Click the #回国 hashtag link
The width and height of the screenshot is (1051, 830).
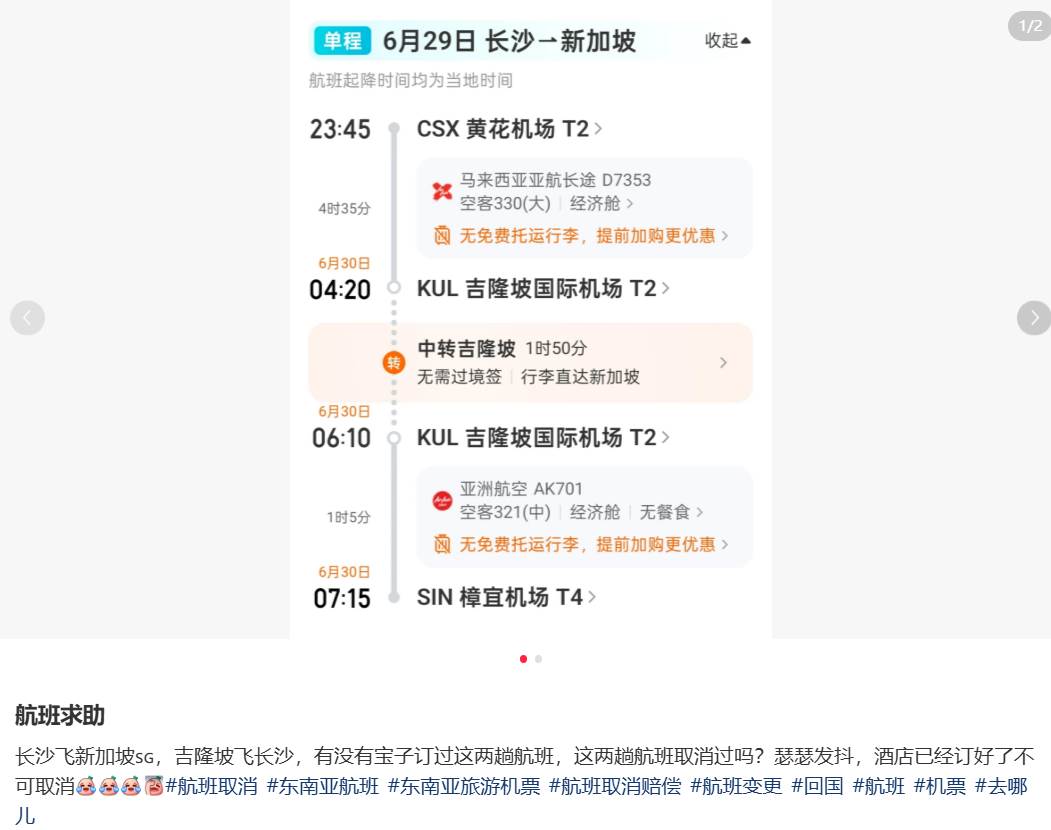tap(817, 786)
